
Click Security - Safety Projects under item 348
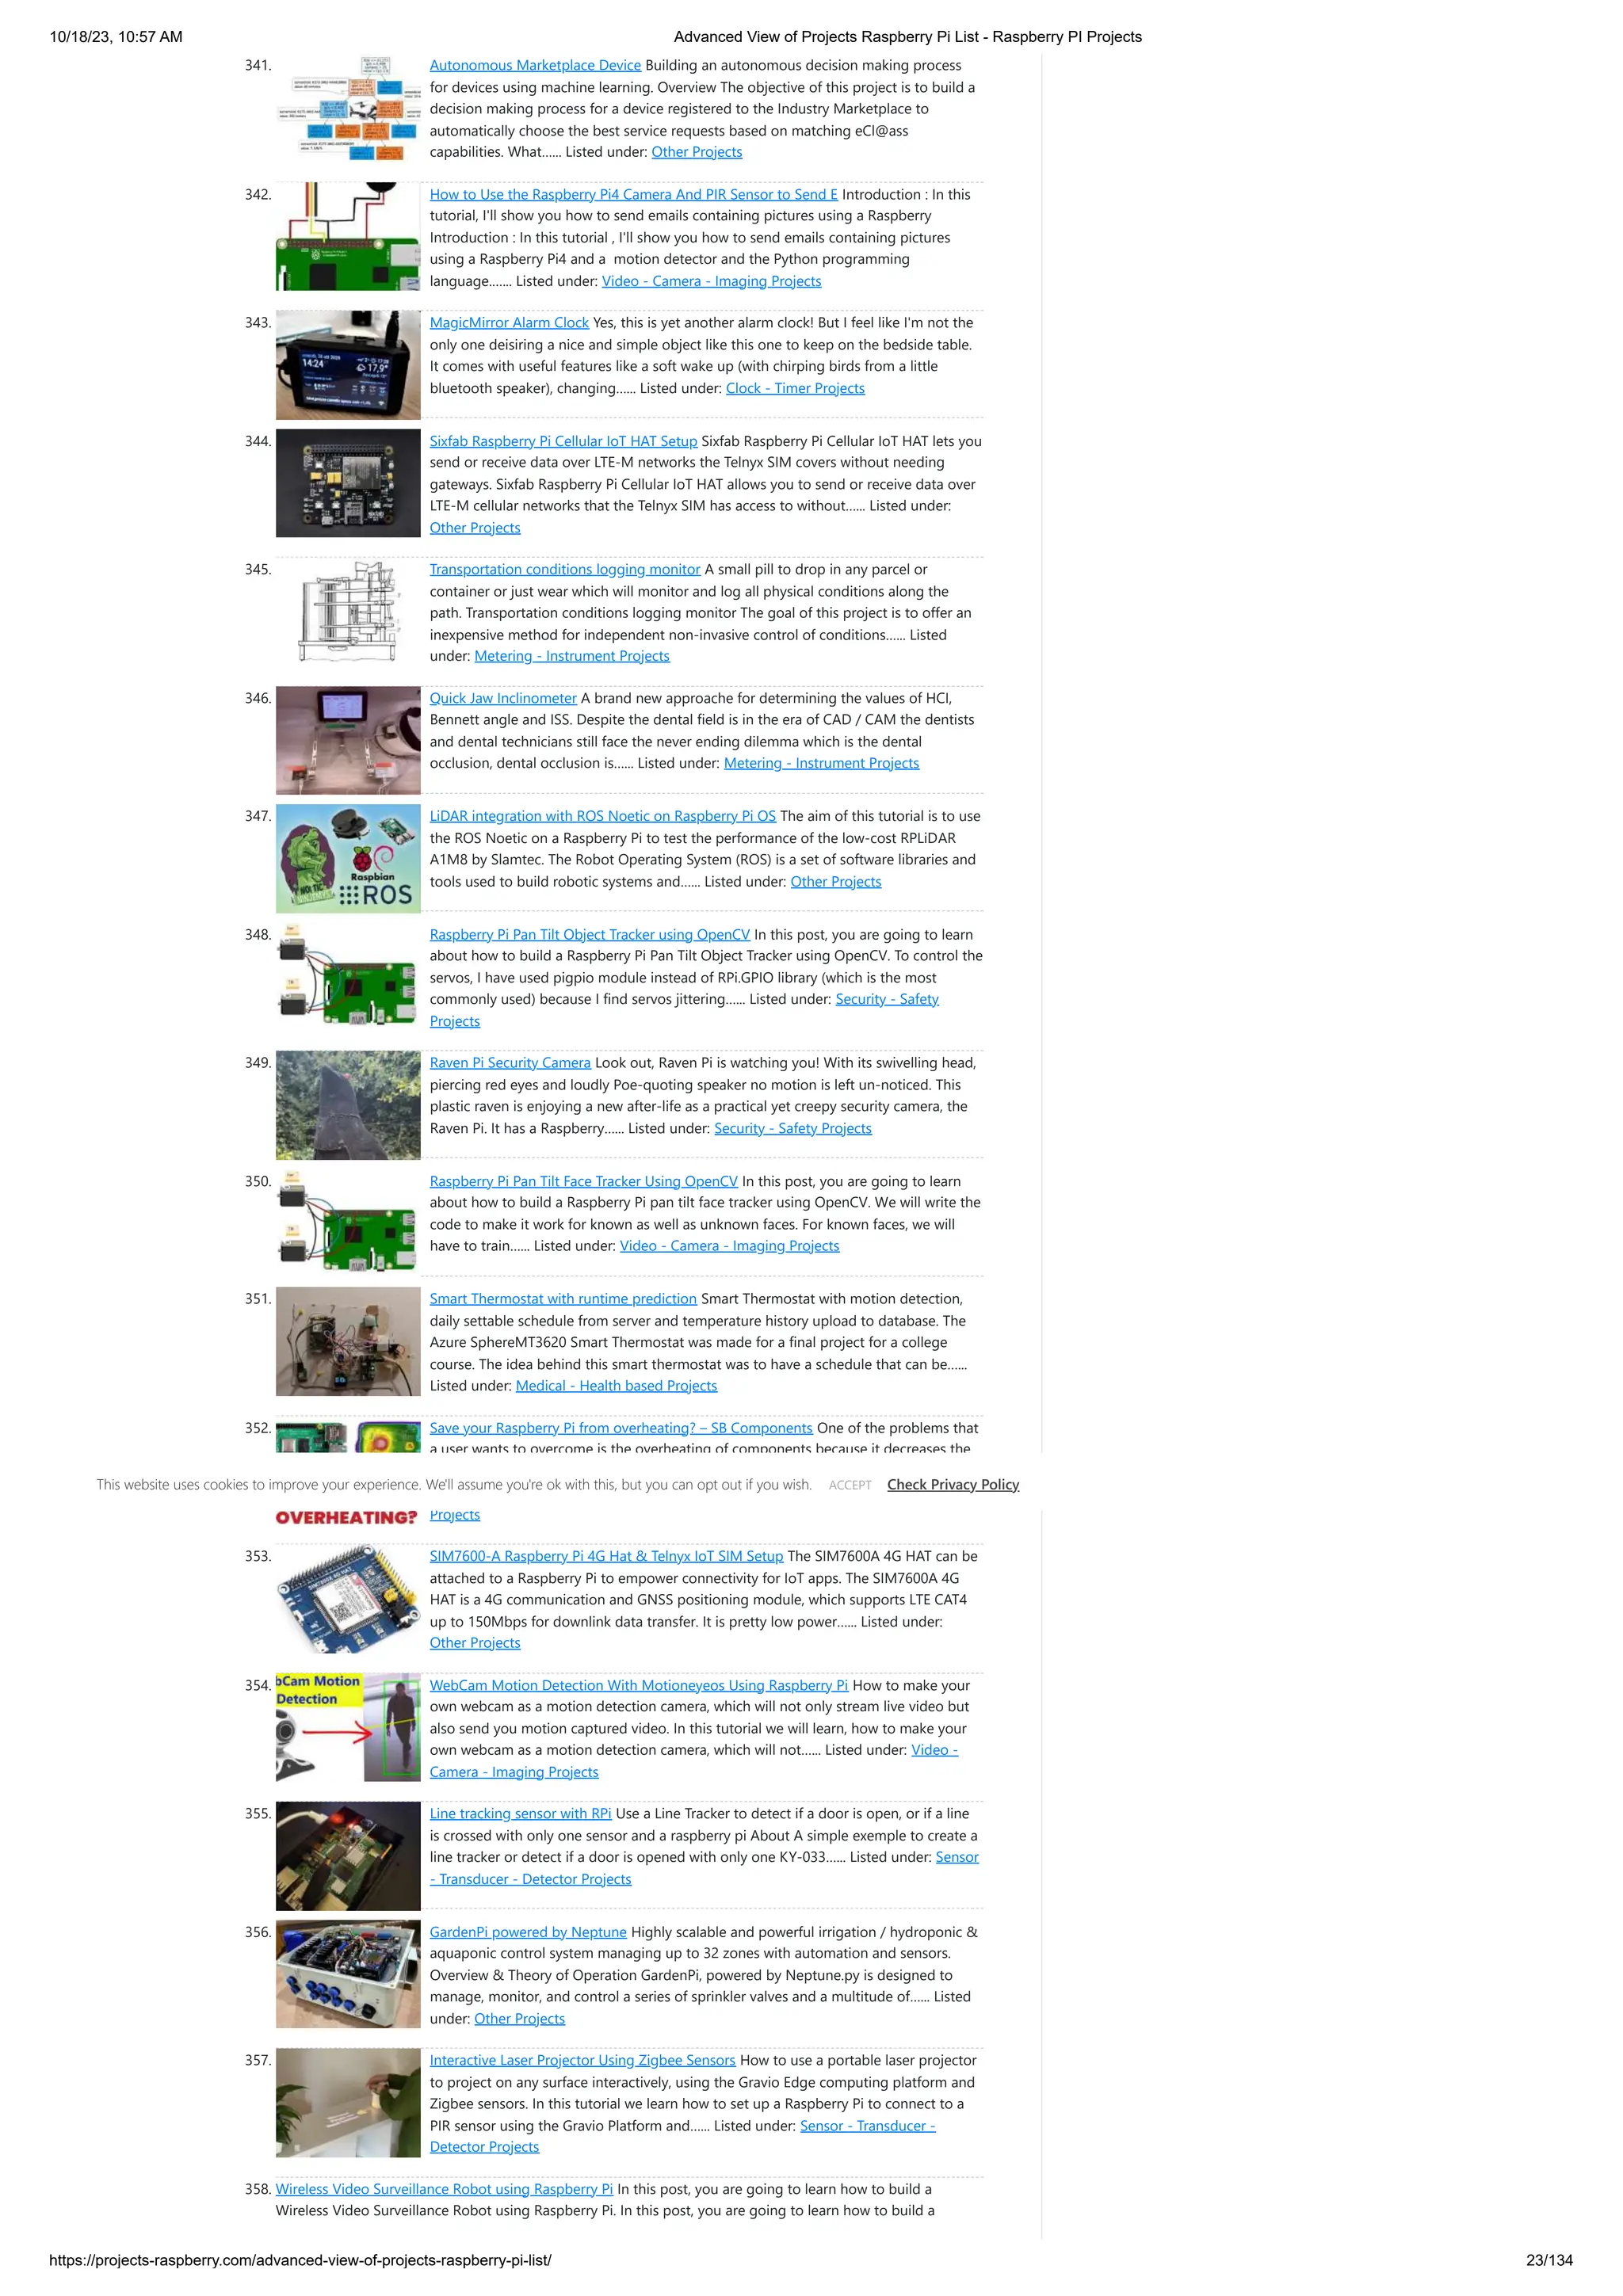pos(887,999)
